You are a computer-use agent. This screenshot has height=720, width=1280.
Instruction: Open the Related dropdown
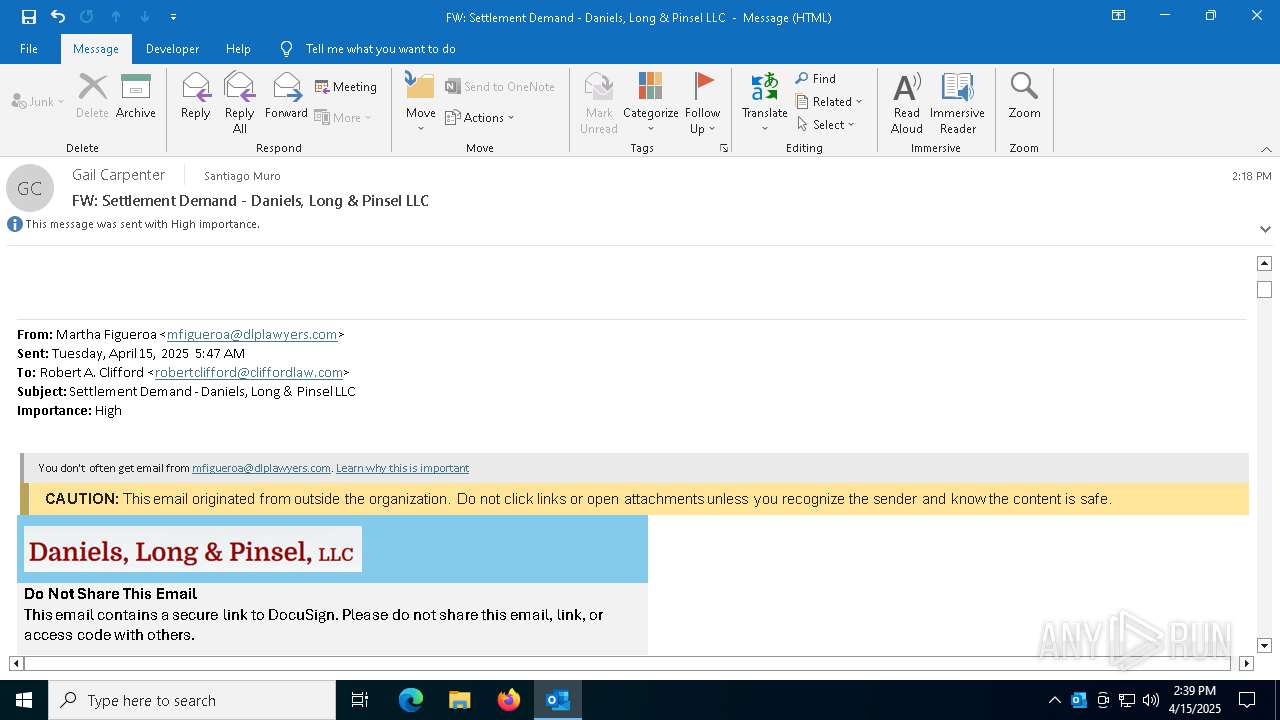point(829,101)
